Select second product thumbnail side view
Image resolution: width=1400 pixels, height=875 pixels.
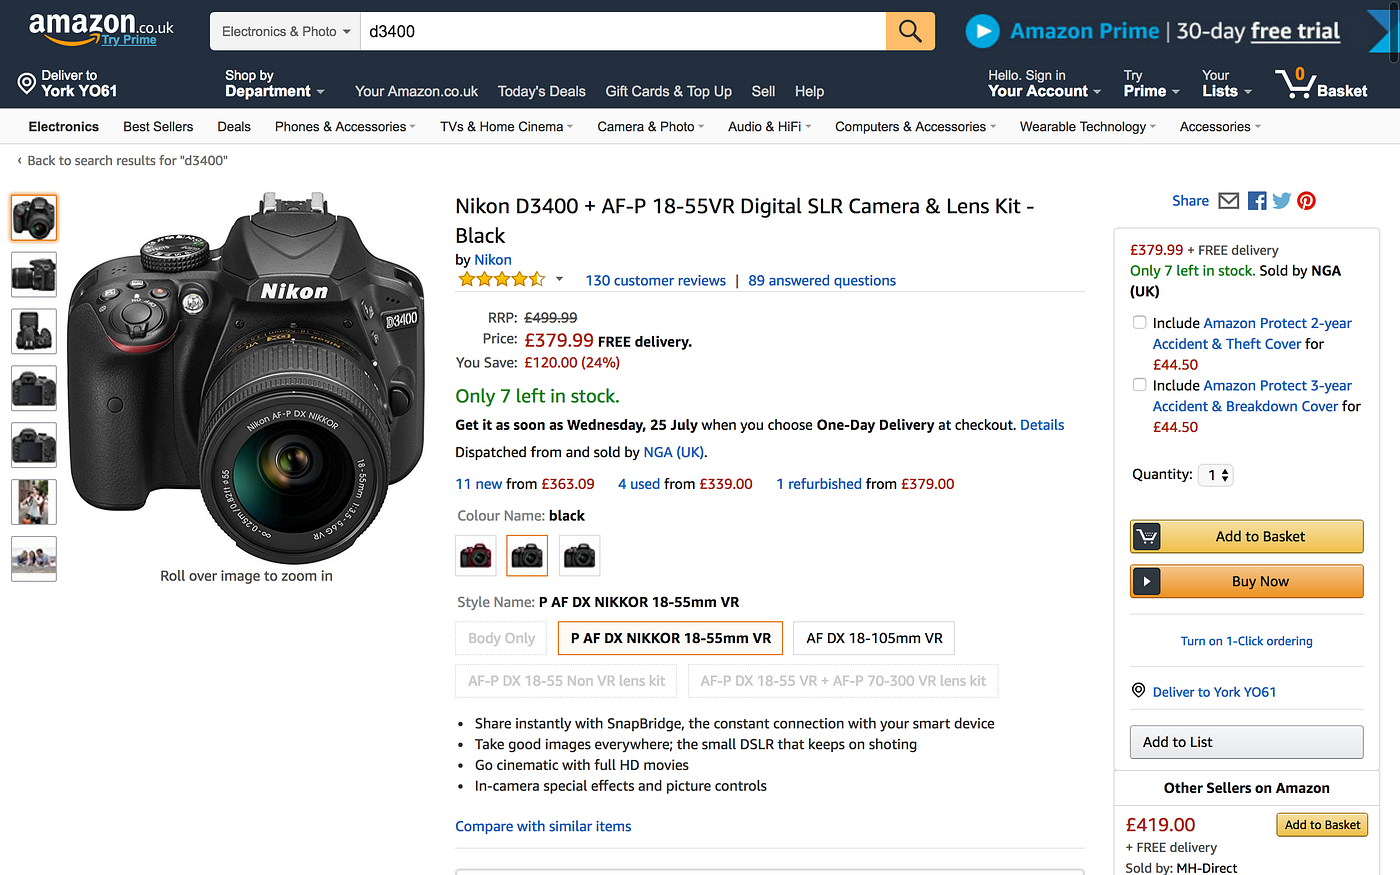click(34, 275)
